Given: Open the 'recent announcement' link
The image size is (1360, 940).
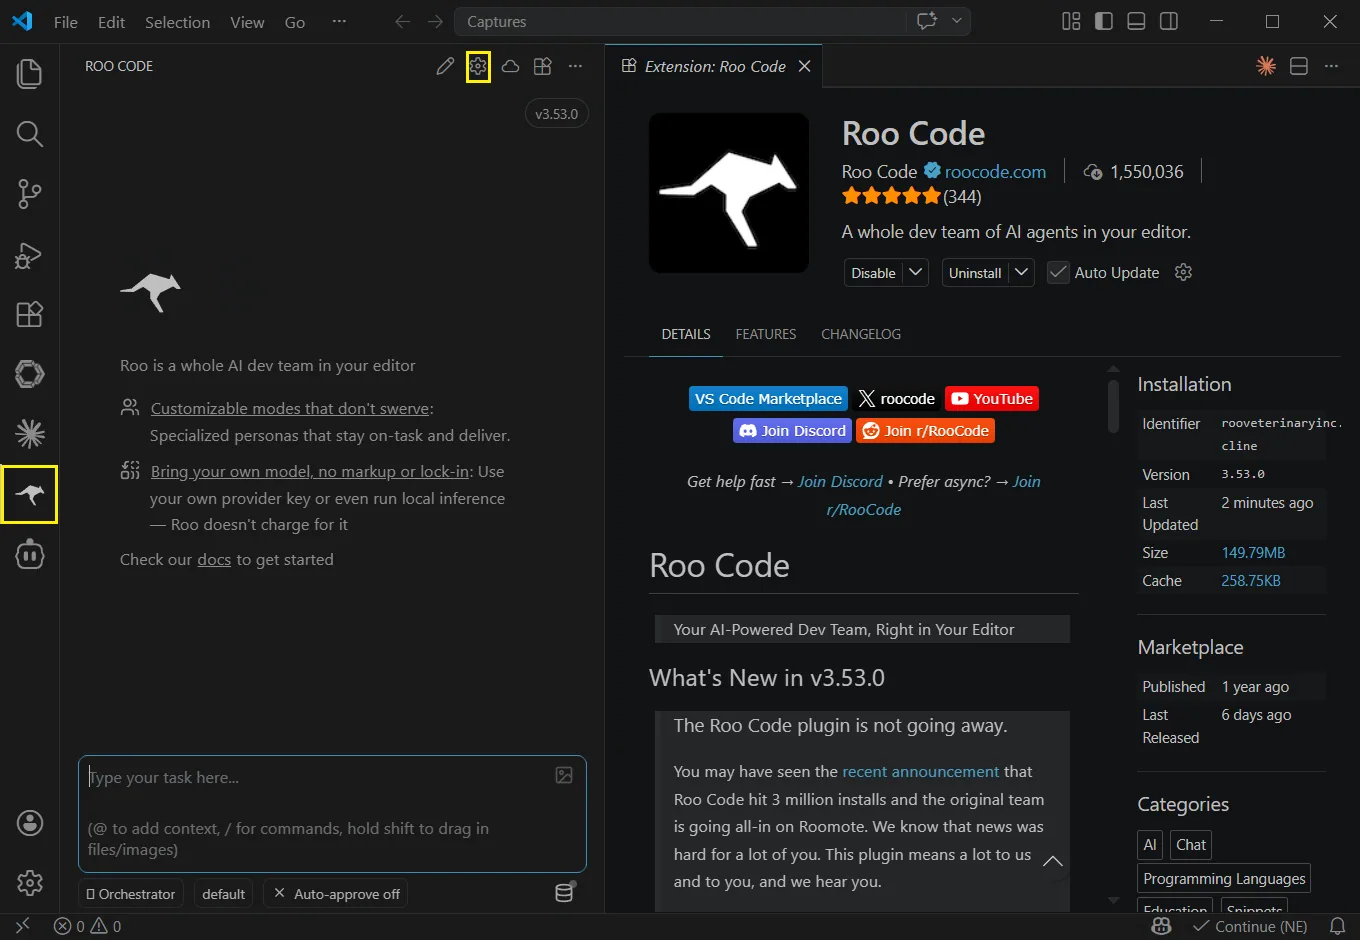Looking at the screenshot, I should pos(921,772).
